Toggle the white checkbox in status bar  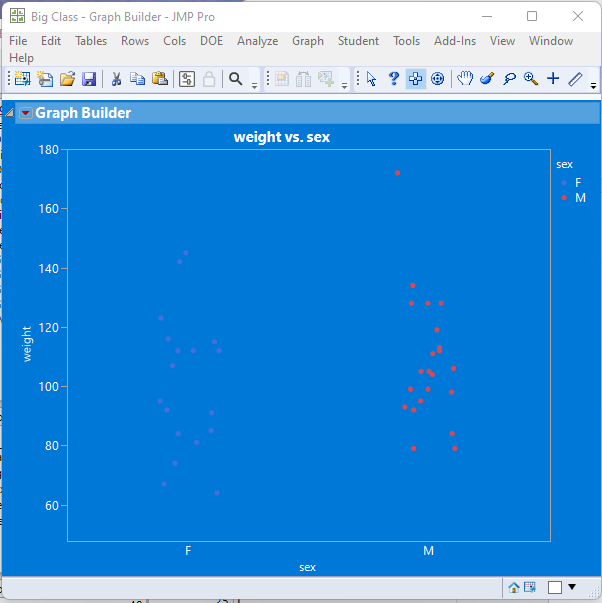pos(555,588)
